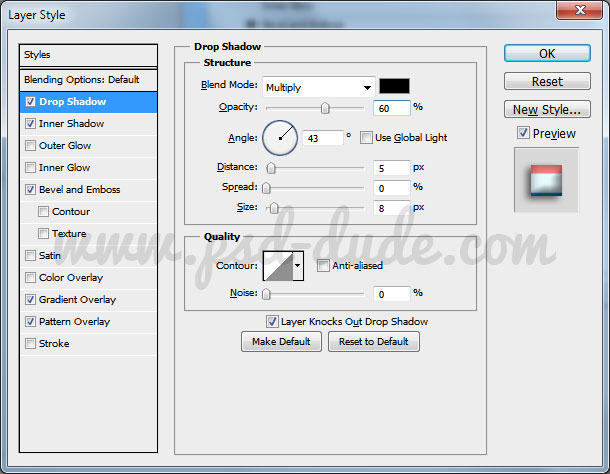Open the Pattern Overlay settings label
The height and width of the screenshot is (474, 610).
[x=75, y=321]
